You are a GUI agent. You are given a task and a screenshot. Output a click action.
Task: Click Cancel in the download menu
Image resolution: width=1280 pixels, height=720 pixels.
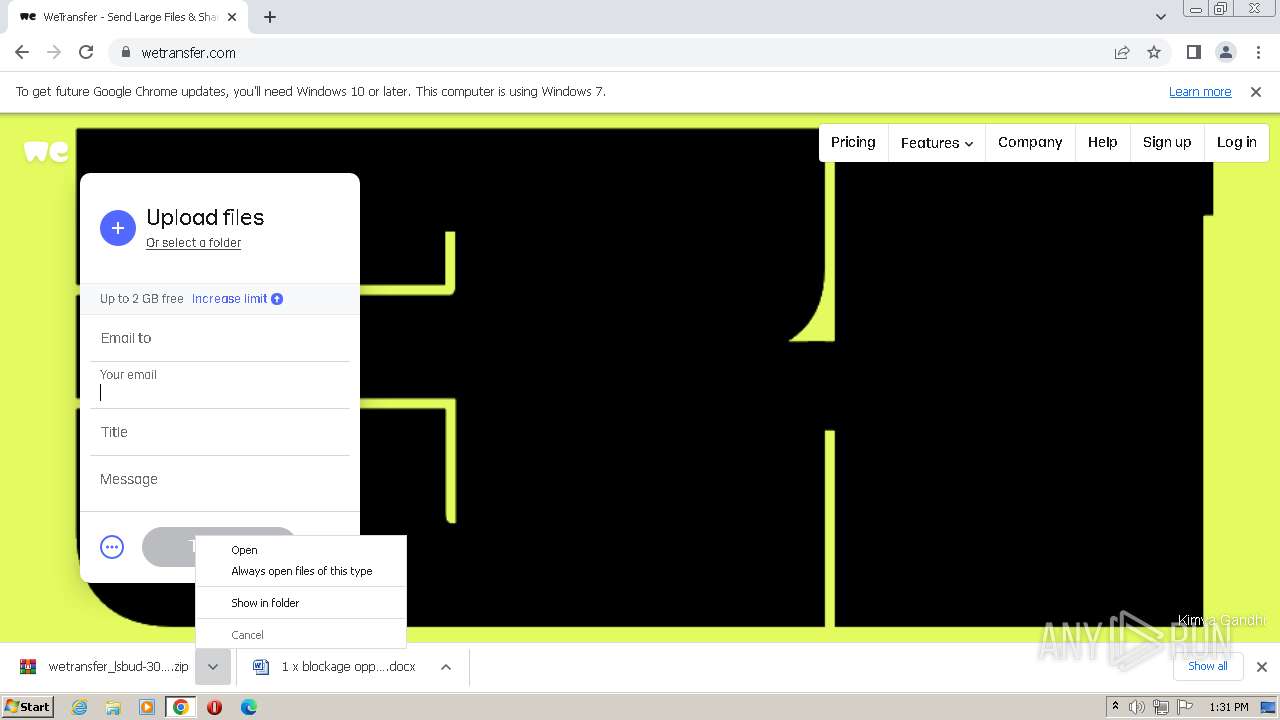[301, 635]
